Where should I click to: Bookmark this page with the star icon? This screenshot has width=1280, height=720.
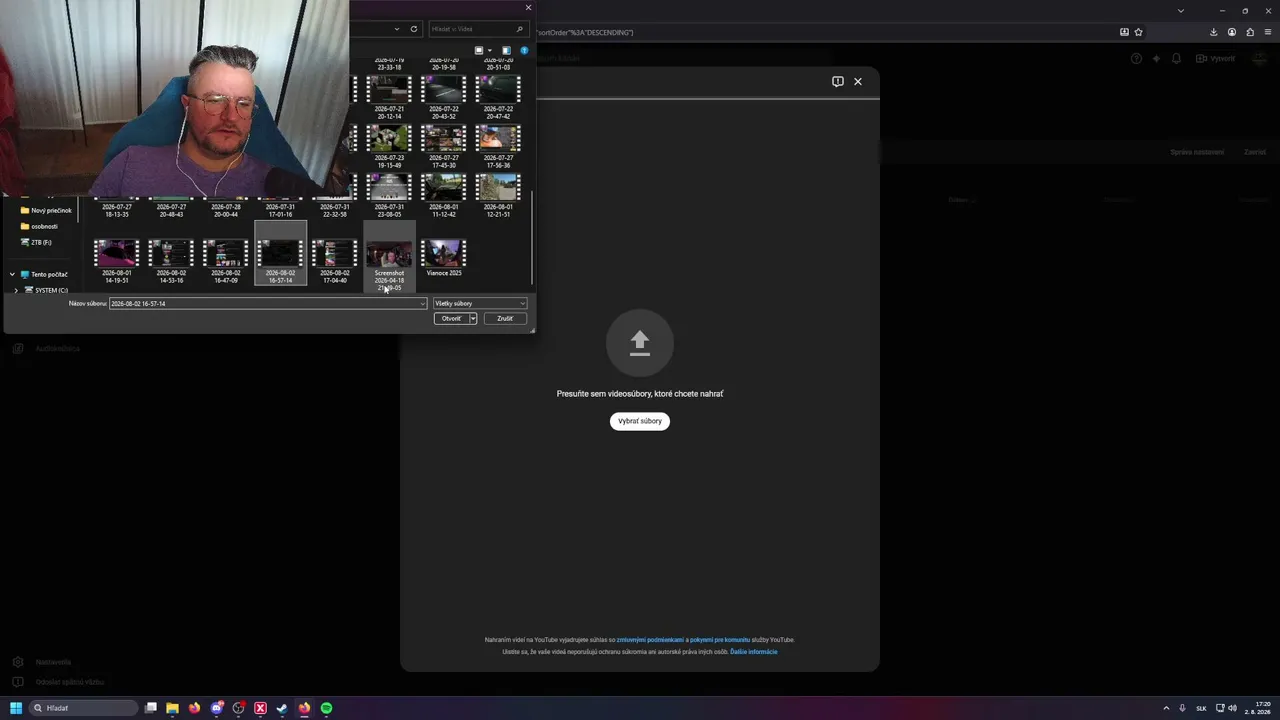tap(1138, 32)
